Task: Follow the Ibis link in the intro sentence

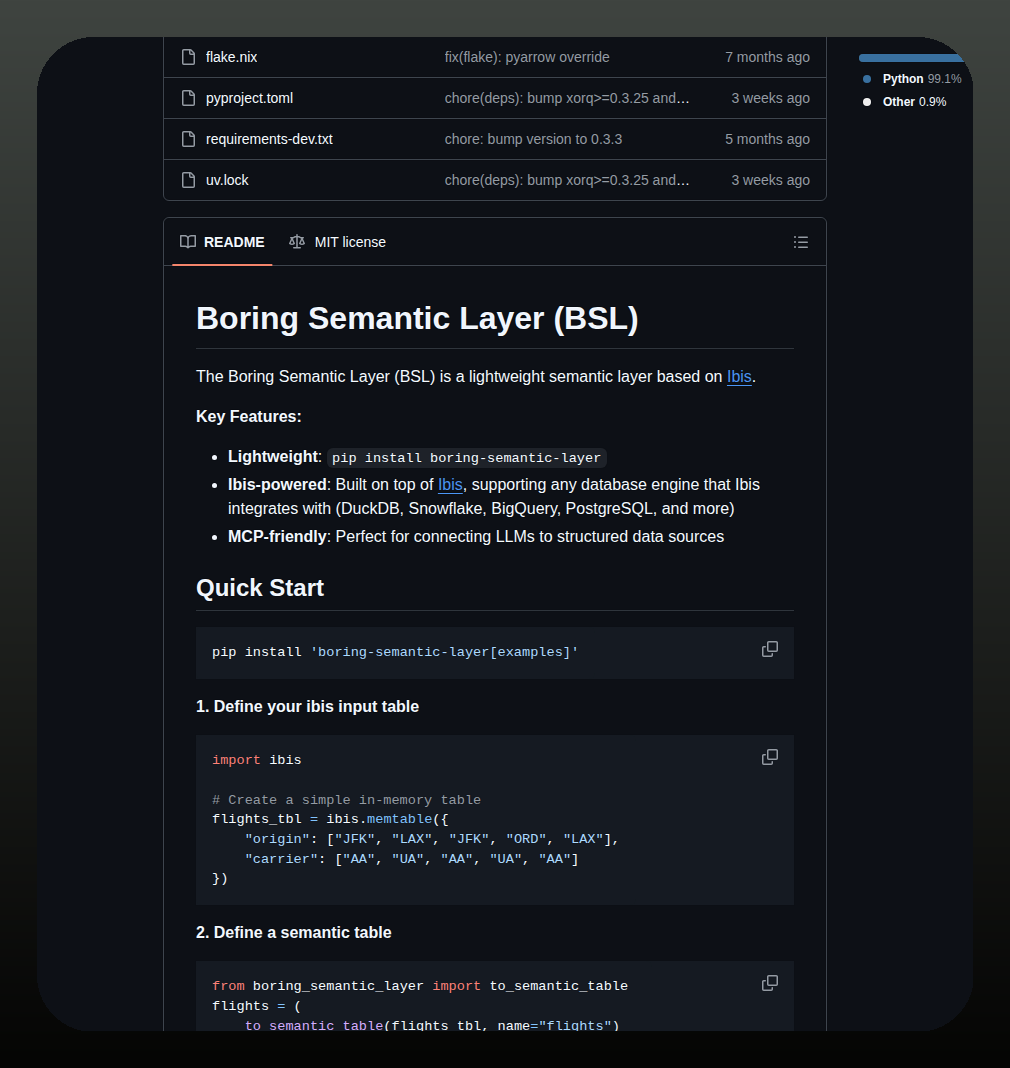Action: click(739, 377)
